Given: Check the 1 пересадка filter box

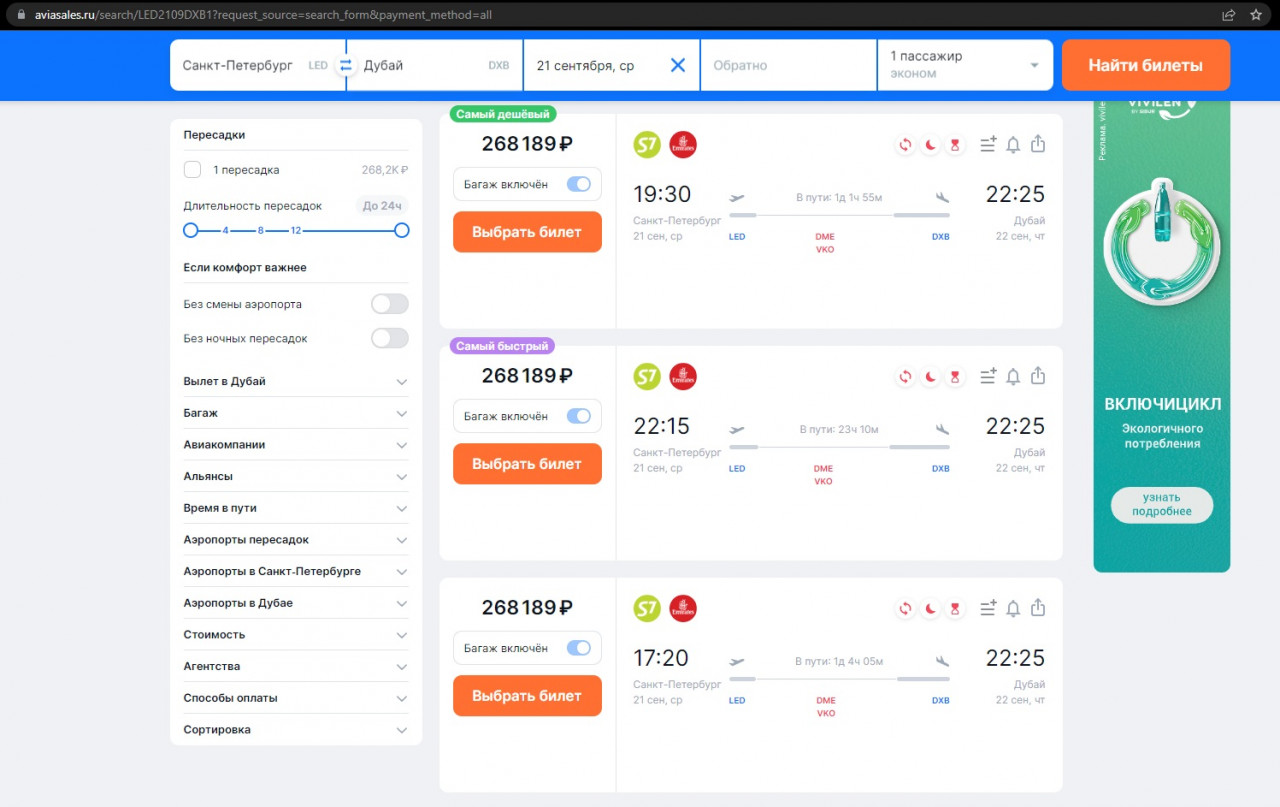Looking at the screenshot, I should (192, 170).
